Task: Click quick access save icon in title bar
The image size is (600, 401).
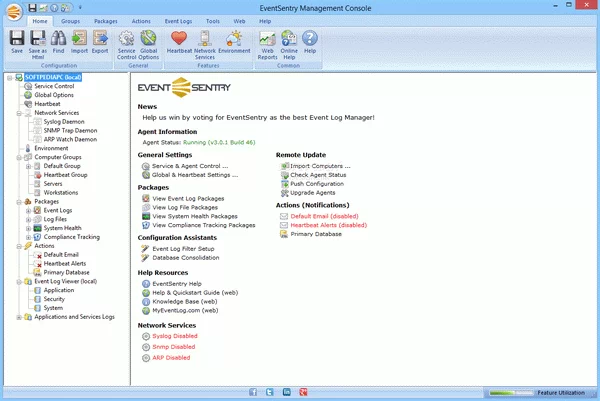Action: click(x=33, y=8)
